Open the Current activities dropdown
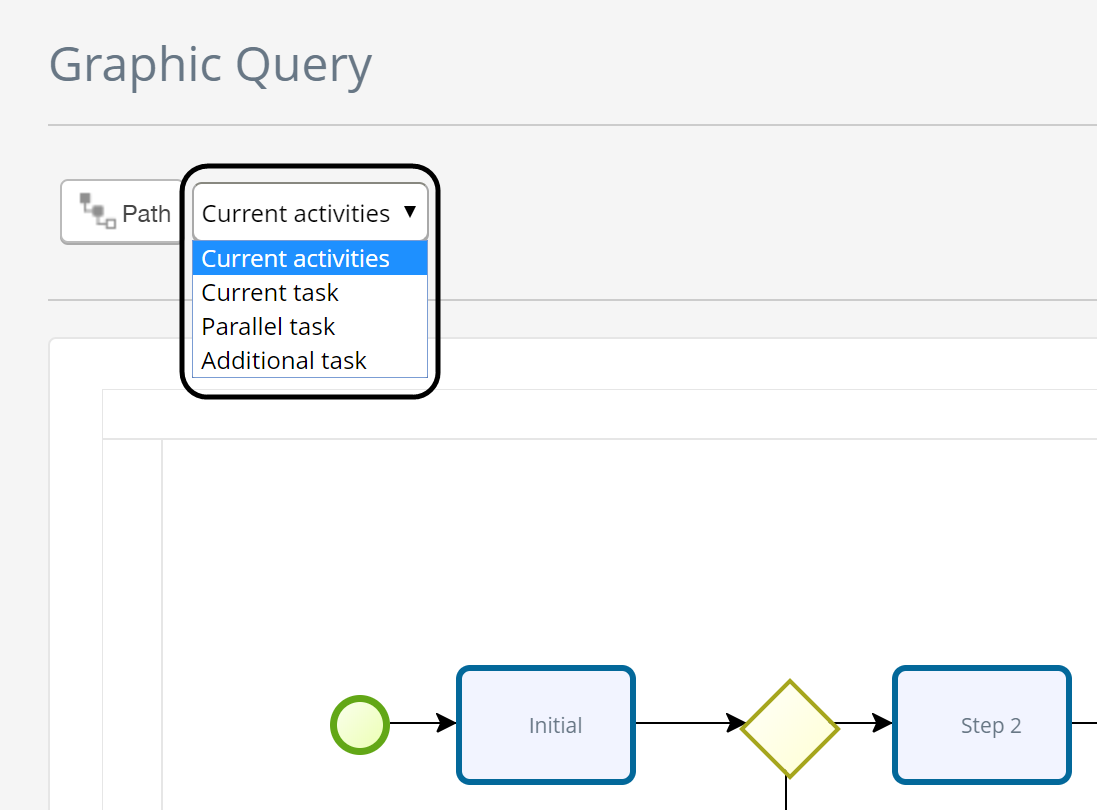Image resolution: width=1097 pixels, height=810 pixels. point(310,212)
